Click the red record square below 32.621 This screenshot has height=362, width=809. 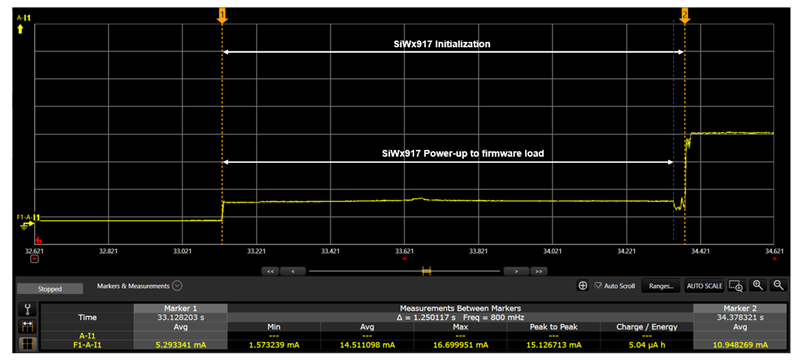tap(34, 260)
